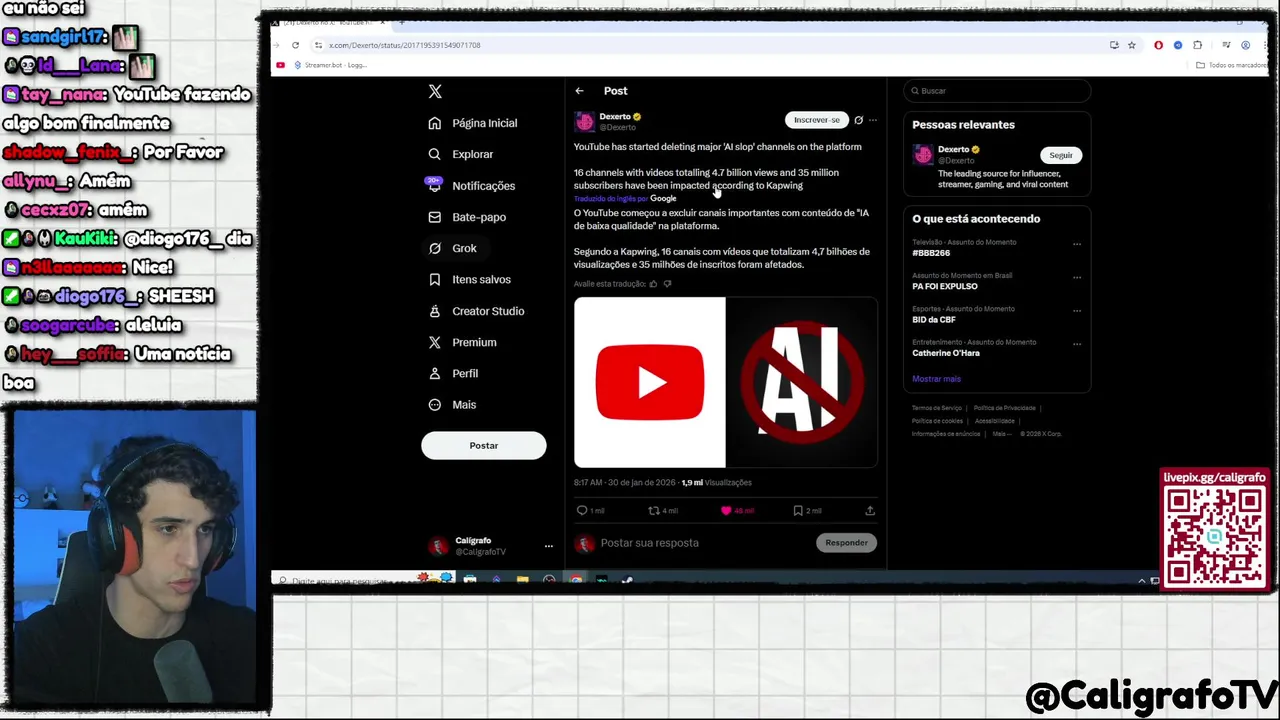This screenshot has width=1280, height=720.
Task: Click the X logo in the sidebar
Action: [435, 91]
